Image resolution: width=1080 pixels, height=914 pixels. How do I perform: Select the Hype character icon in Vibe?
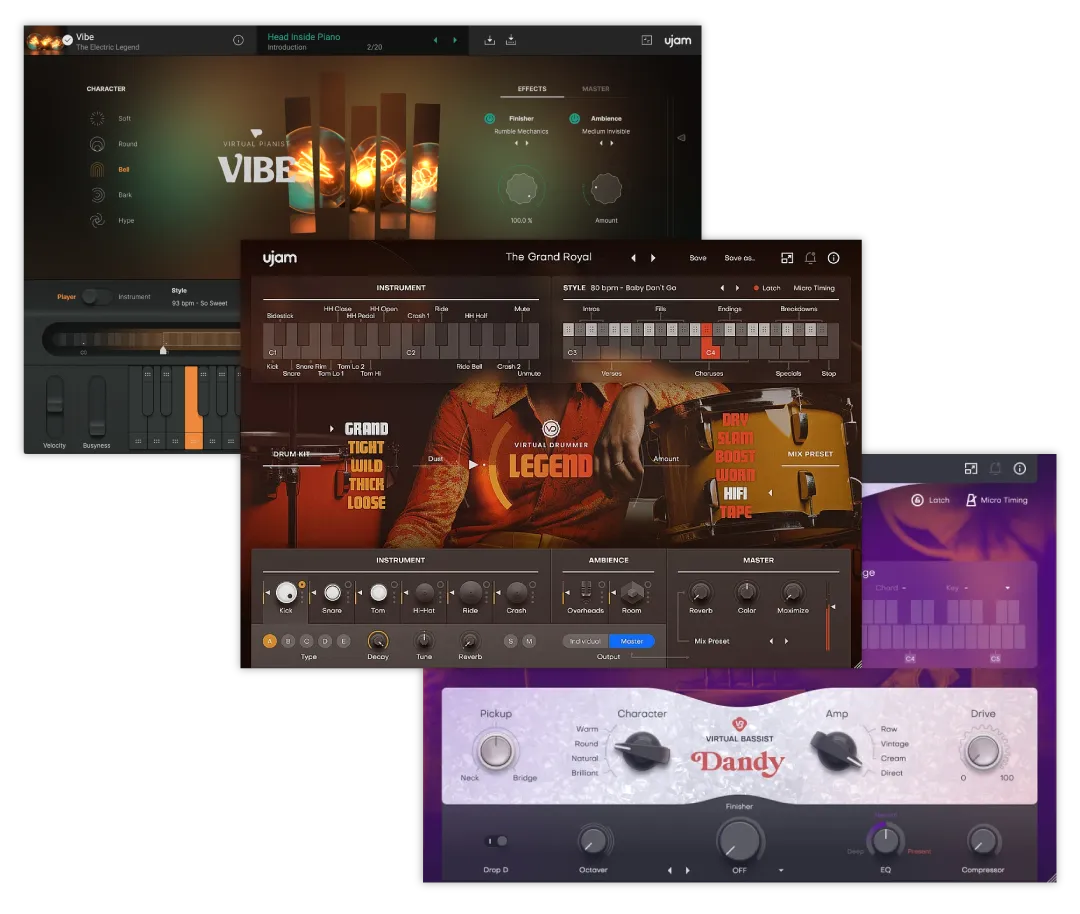tap(97, 220)
